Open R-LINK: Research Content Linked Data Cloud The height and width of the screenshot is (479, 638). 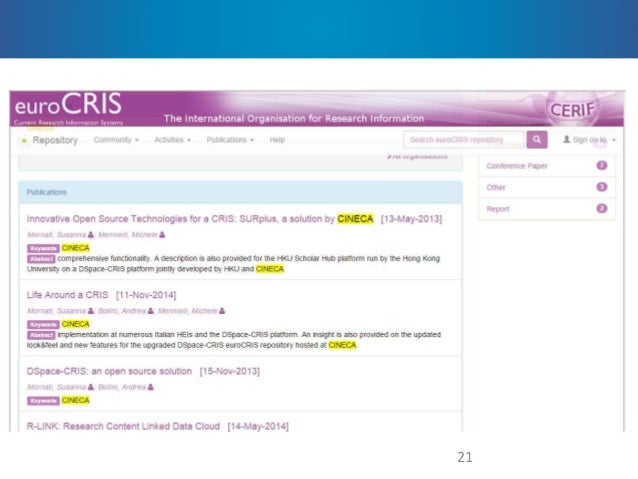pos(123,426)
